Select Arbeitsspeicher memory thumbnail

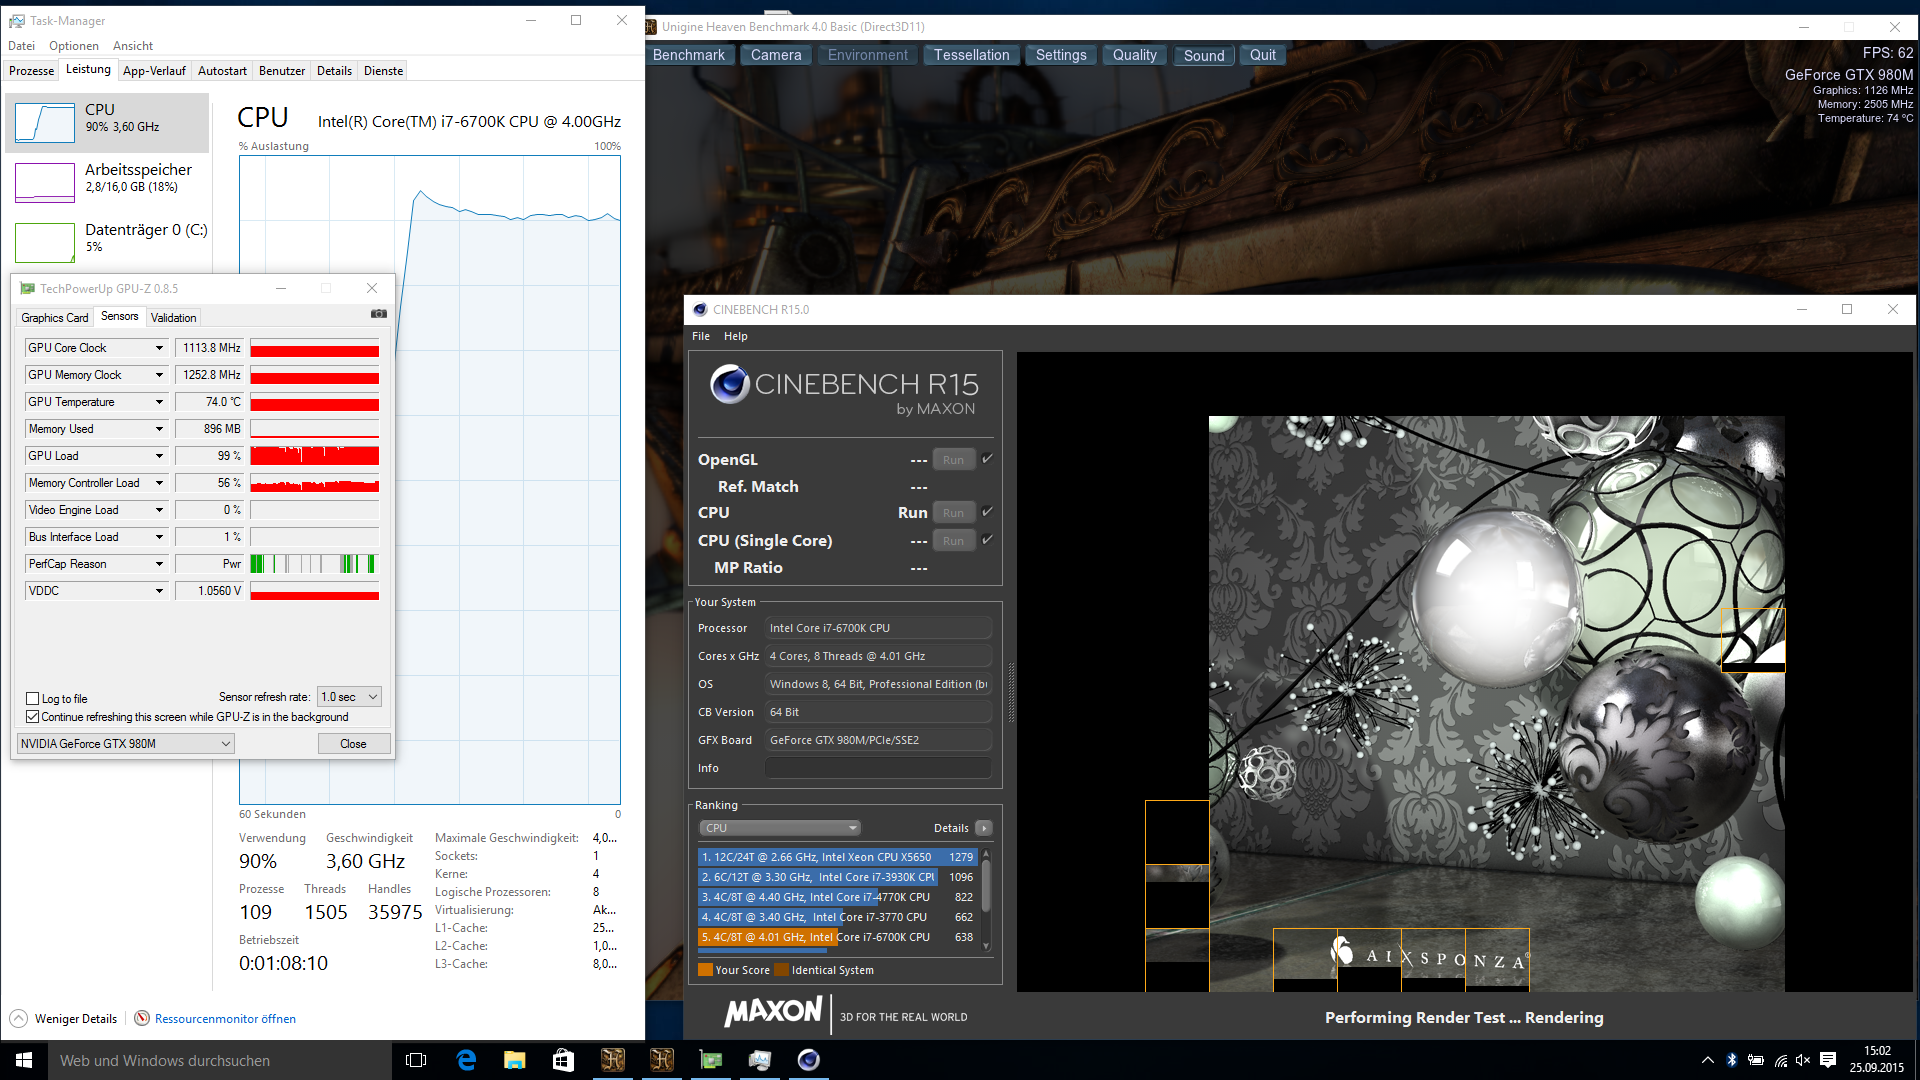(x=45, y=183)
